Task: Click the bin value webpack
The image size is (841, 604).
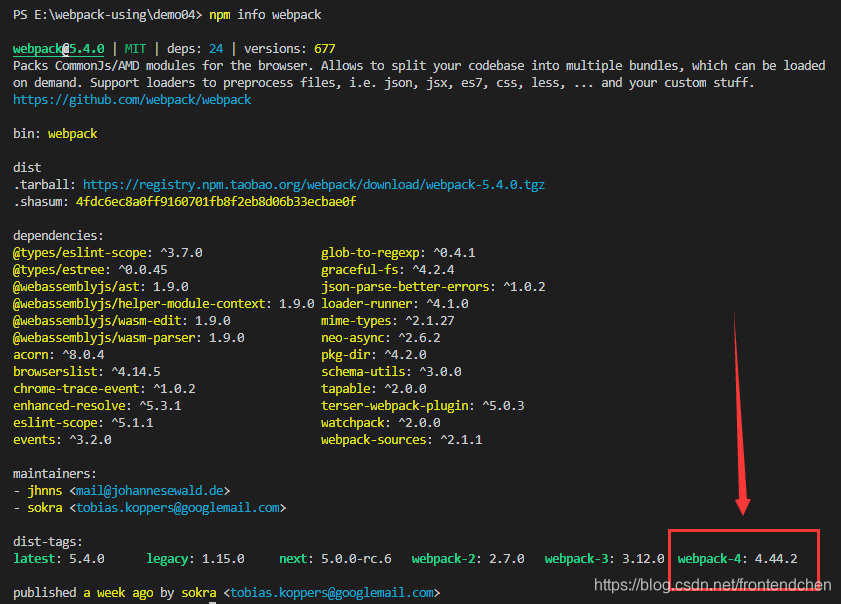Action: [x=72, y=134]
